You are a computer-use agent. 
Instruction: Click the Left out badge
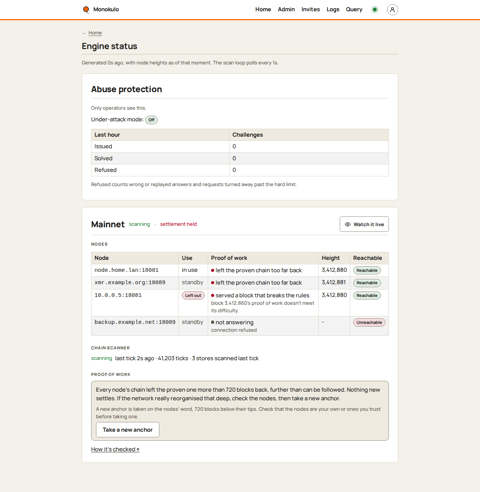(193, 295)
